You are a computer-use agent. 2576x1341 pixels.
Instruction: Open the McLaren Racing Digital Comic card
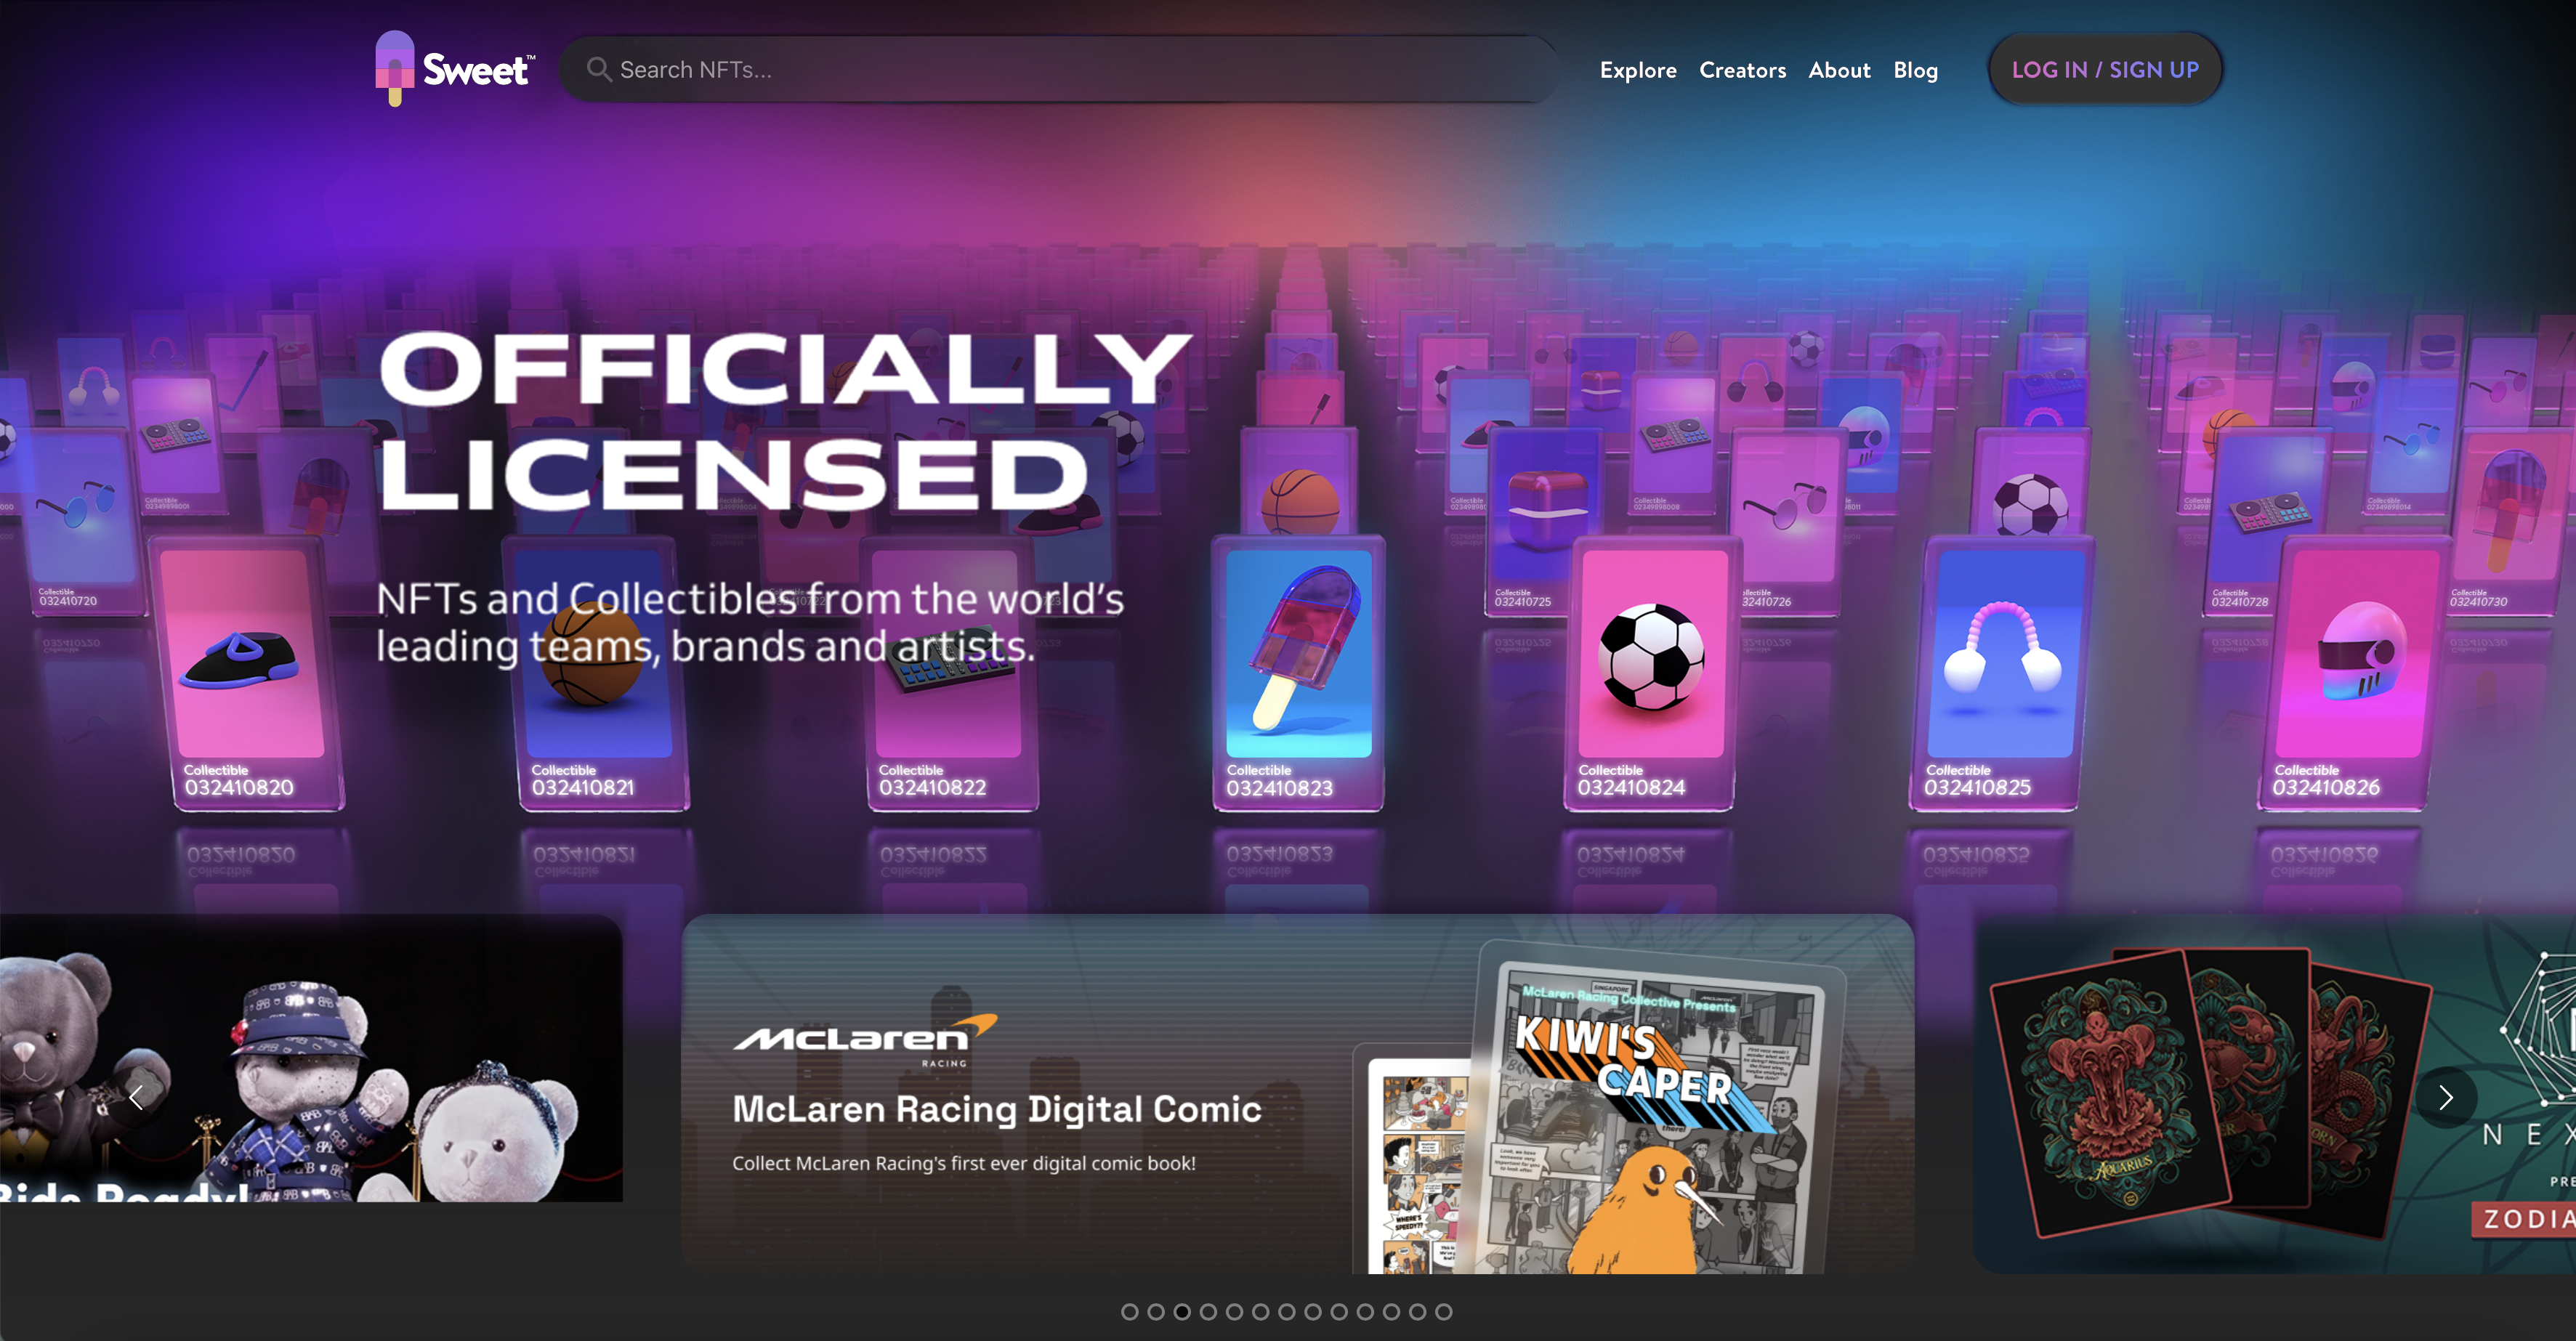click(x=1298, y=1093)
